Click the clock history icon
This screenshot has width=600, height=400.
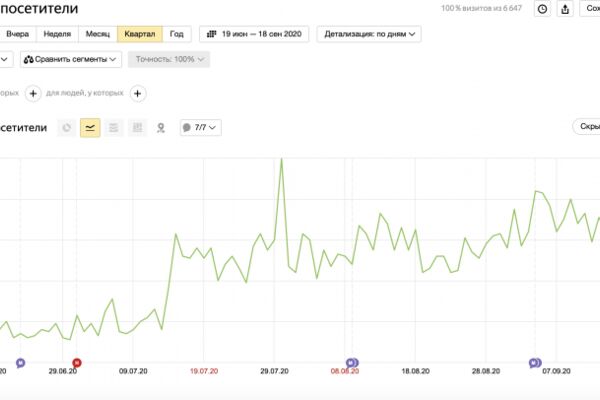(x=542, y=9)
